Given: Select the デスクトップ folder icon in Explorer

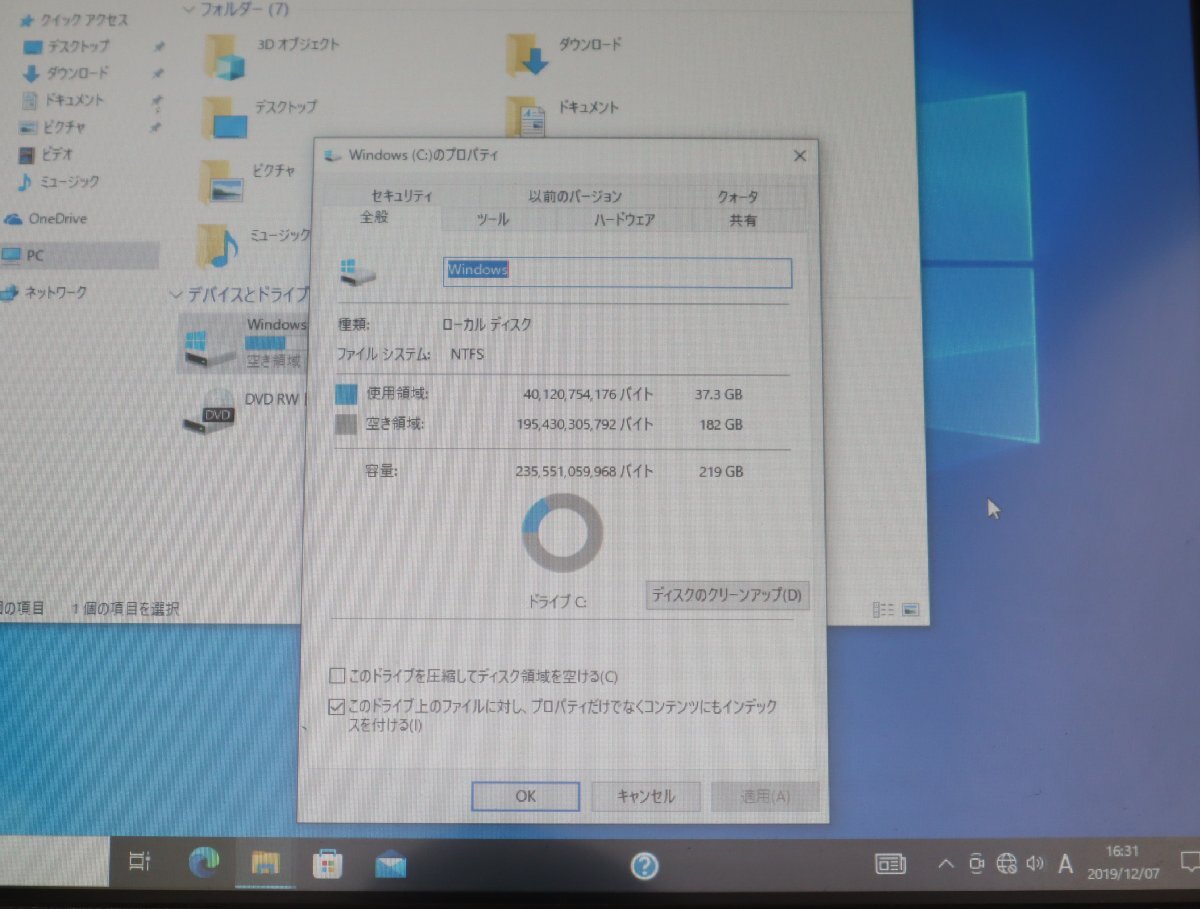Looking at the screenshot, I should pos(224,119).
